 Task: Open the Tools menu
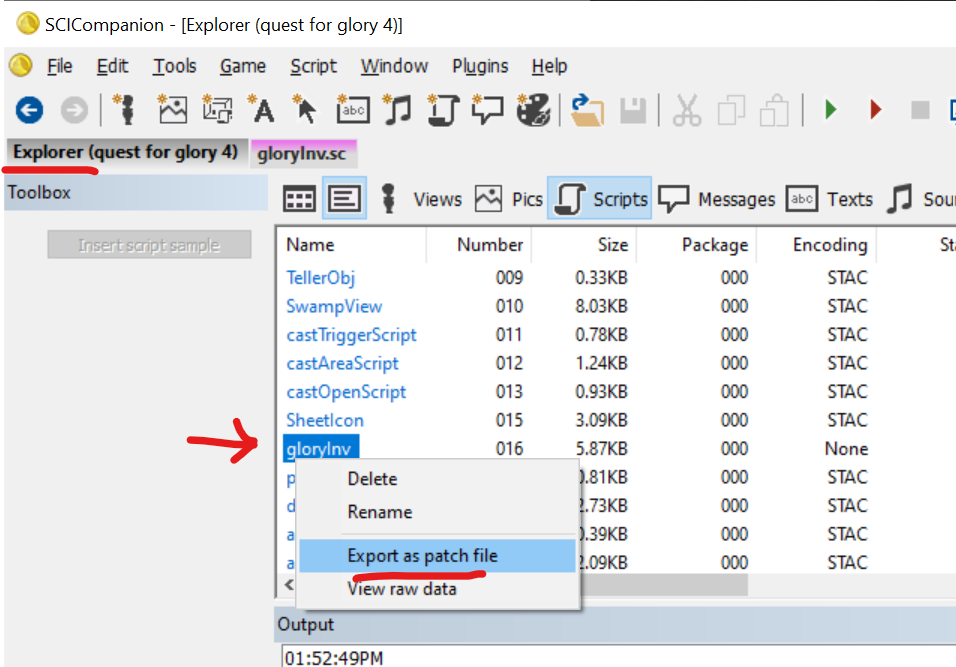click(174, 66)
